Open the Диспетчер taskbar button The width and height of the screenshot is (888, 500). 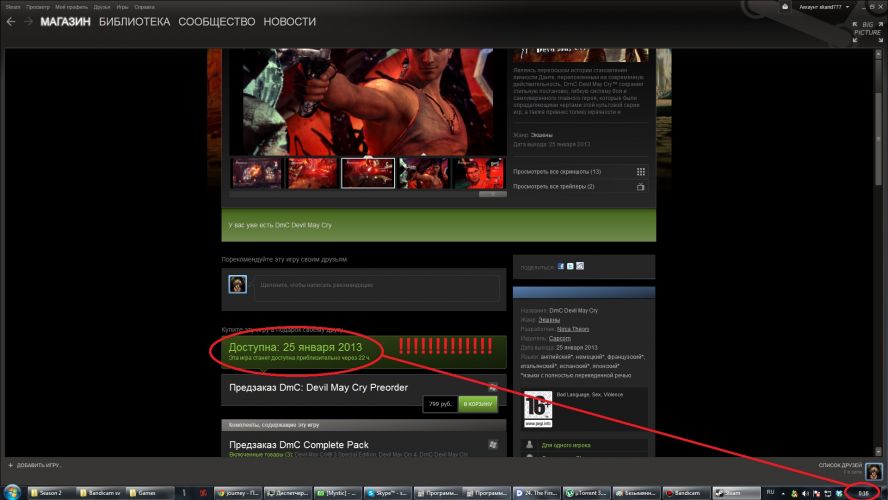coord(288,493)
